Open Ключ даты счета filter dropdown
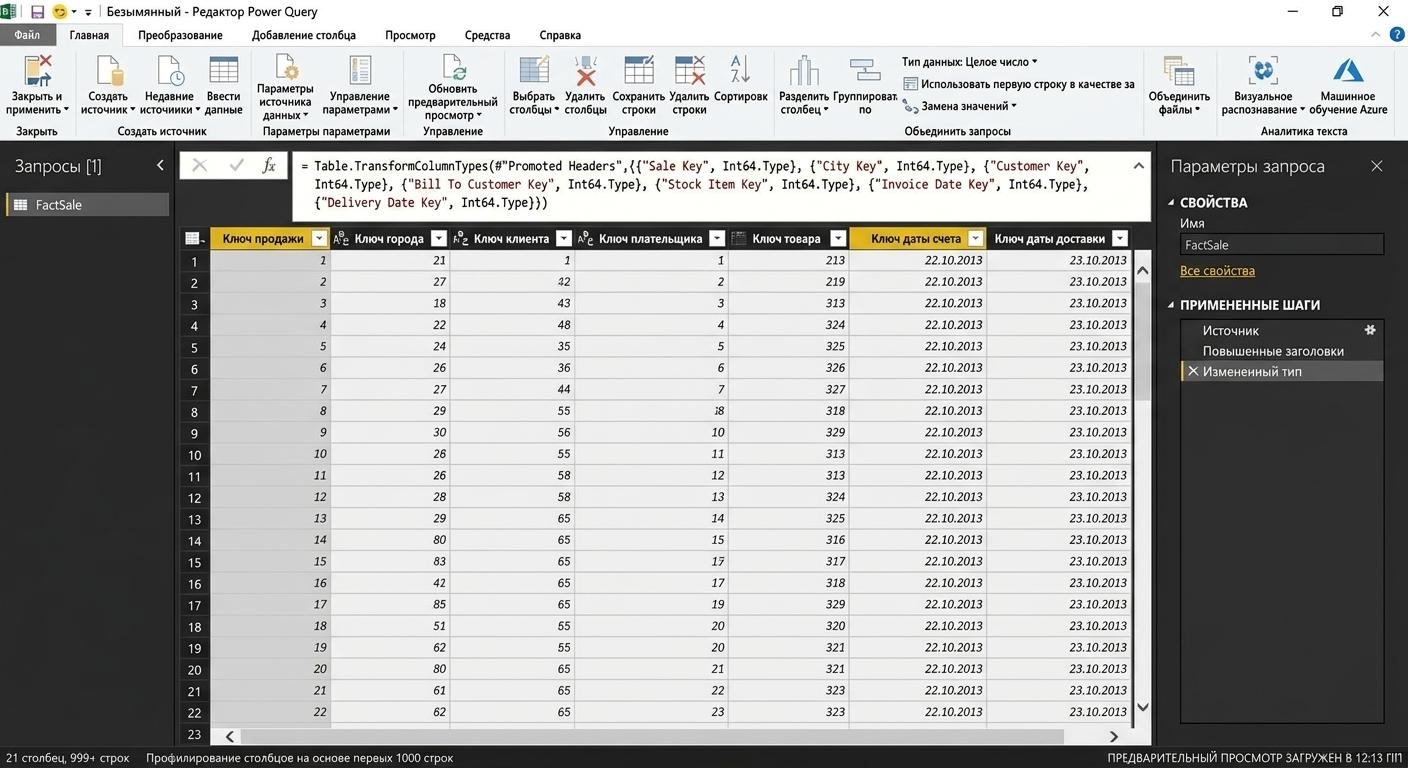The height and width of the screenshot is (768, 1408). point(976,239)
